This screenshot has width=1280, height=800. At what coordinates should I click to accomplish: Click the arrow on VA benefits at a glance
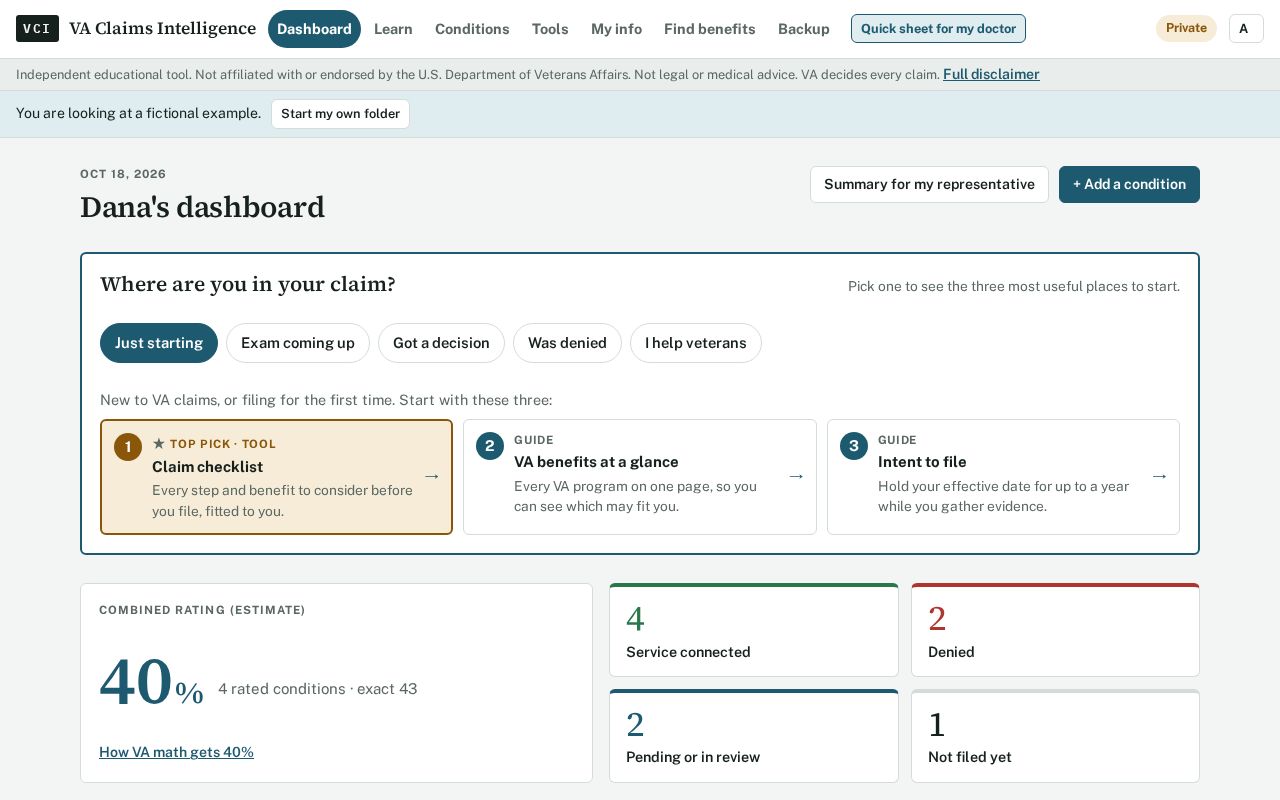[x=796, y=477]
